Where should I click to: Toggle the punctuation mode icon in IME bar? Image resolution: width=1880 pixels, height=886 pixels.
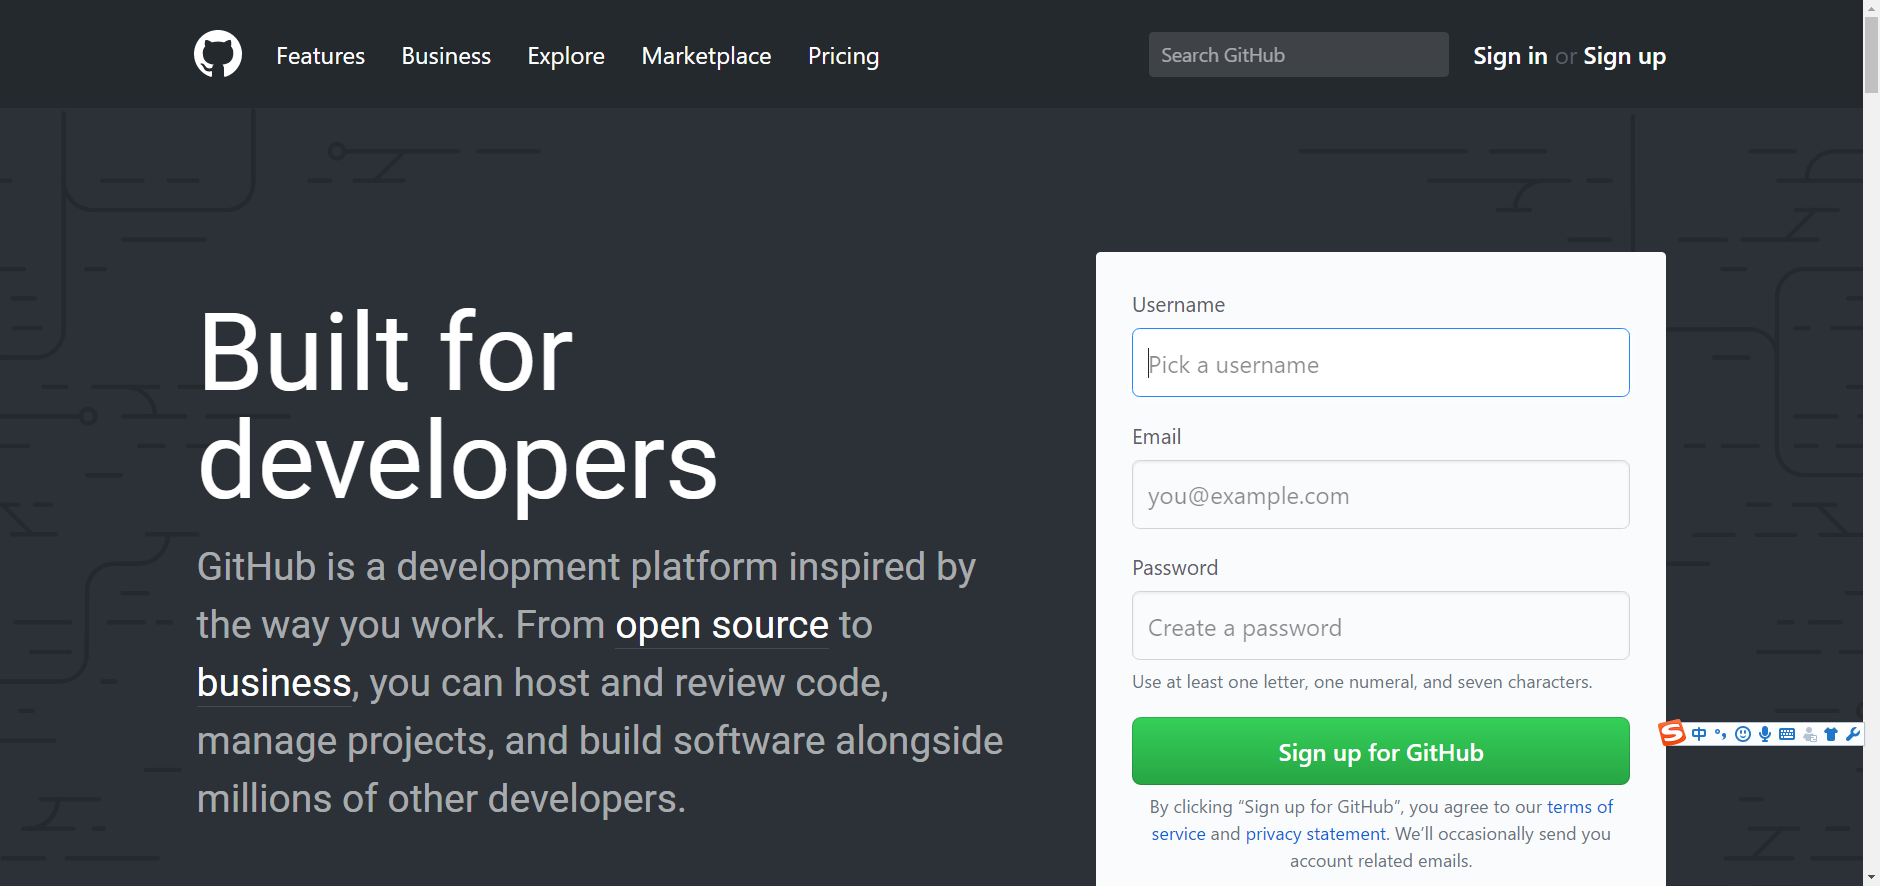1721,734
